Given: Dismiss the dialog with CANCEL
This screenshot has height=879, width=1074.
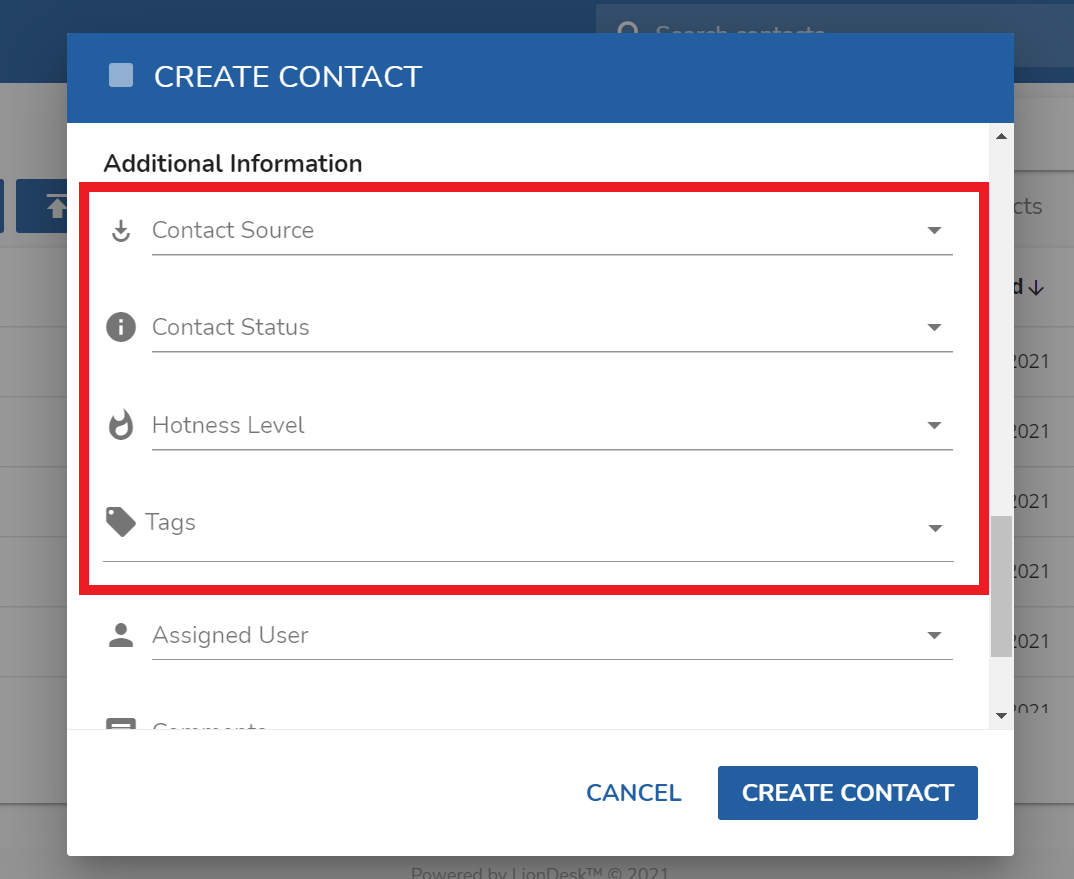Looking at the screenshot, I should [x=633, y=792].
